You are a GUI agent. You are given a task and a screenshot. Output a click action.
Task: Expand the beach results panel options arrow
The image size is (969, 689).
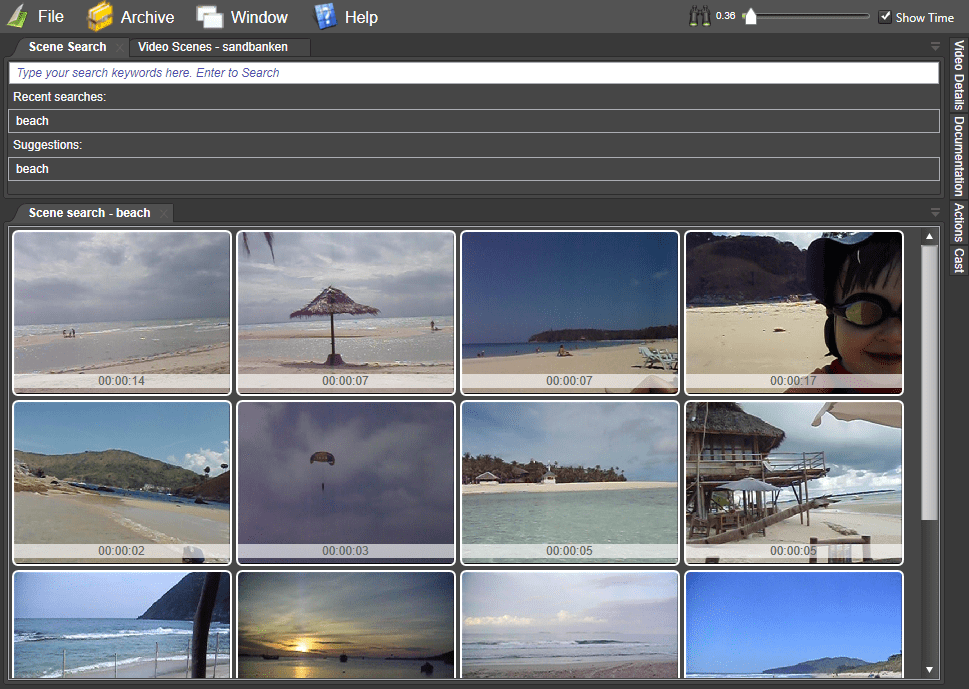[935, 213]
